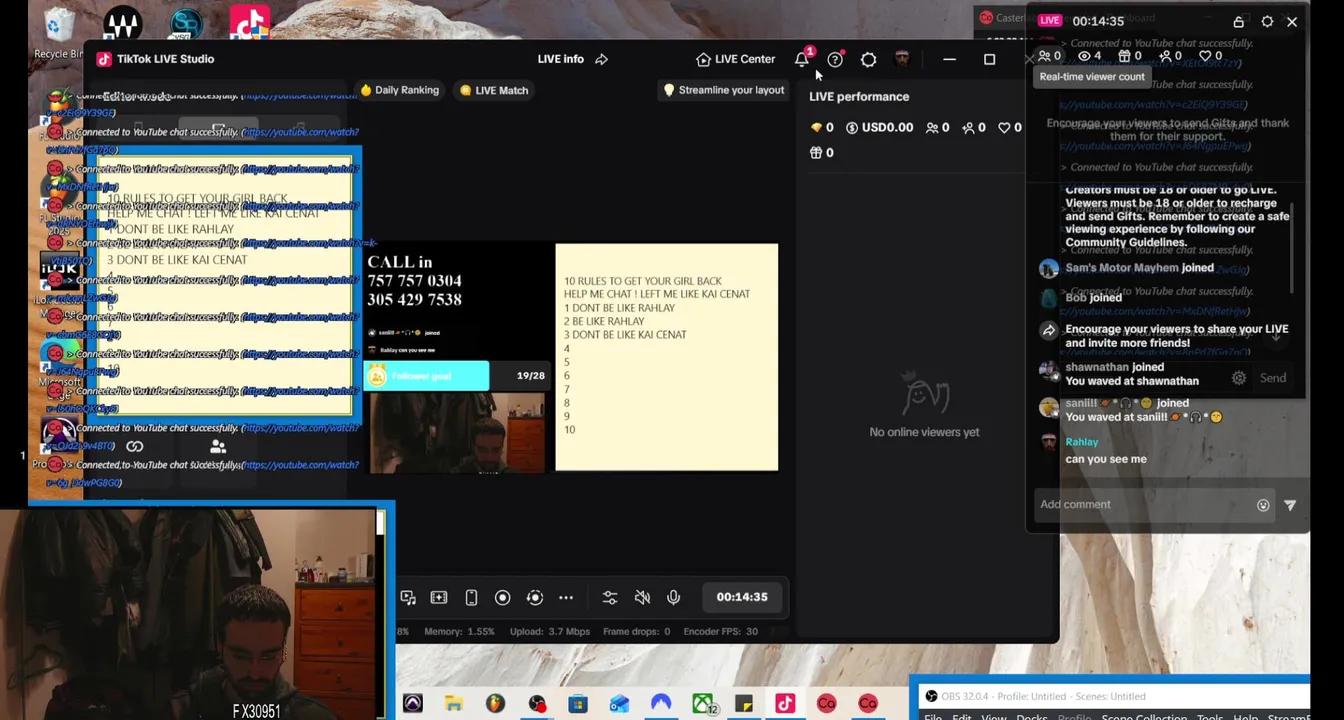
Task: Open the profile avatar in the title bar
Action: pos(902,59)
